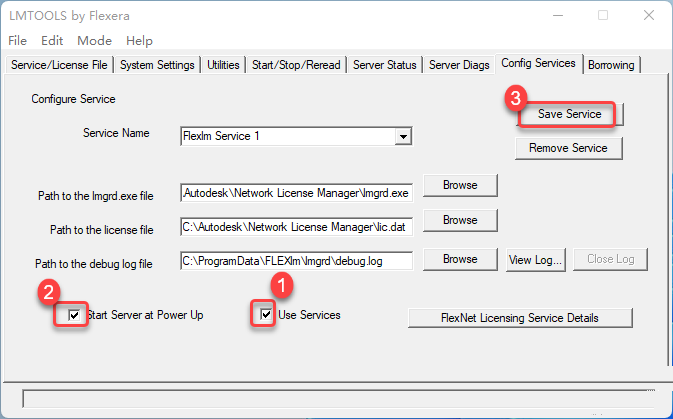Open the Help menu

(x=139, y=41)
